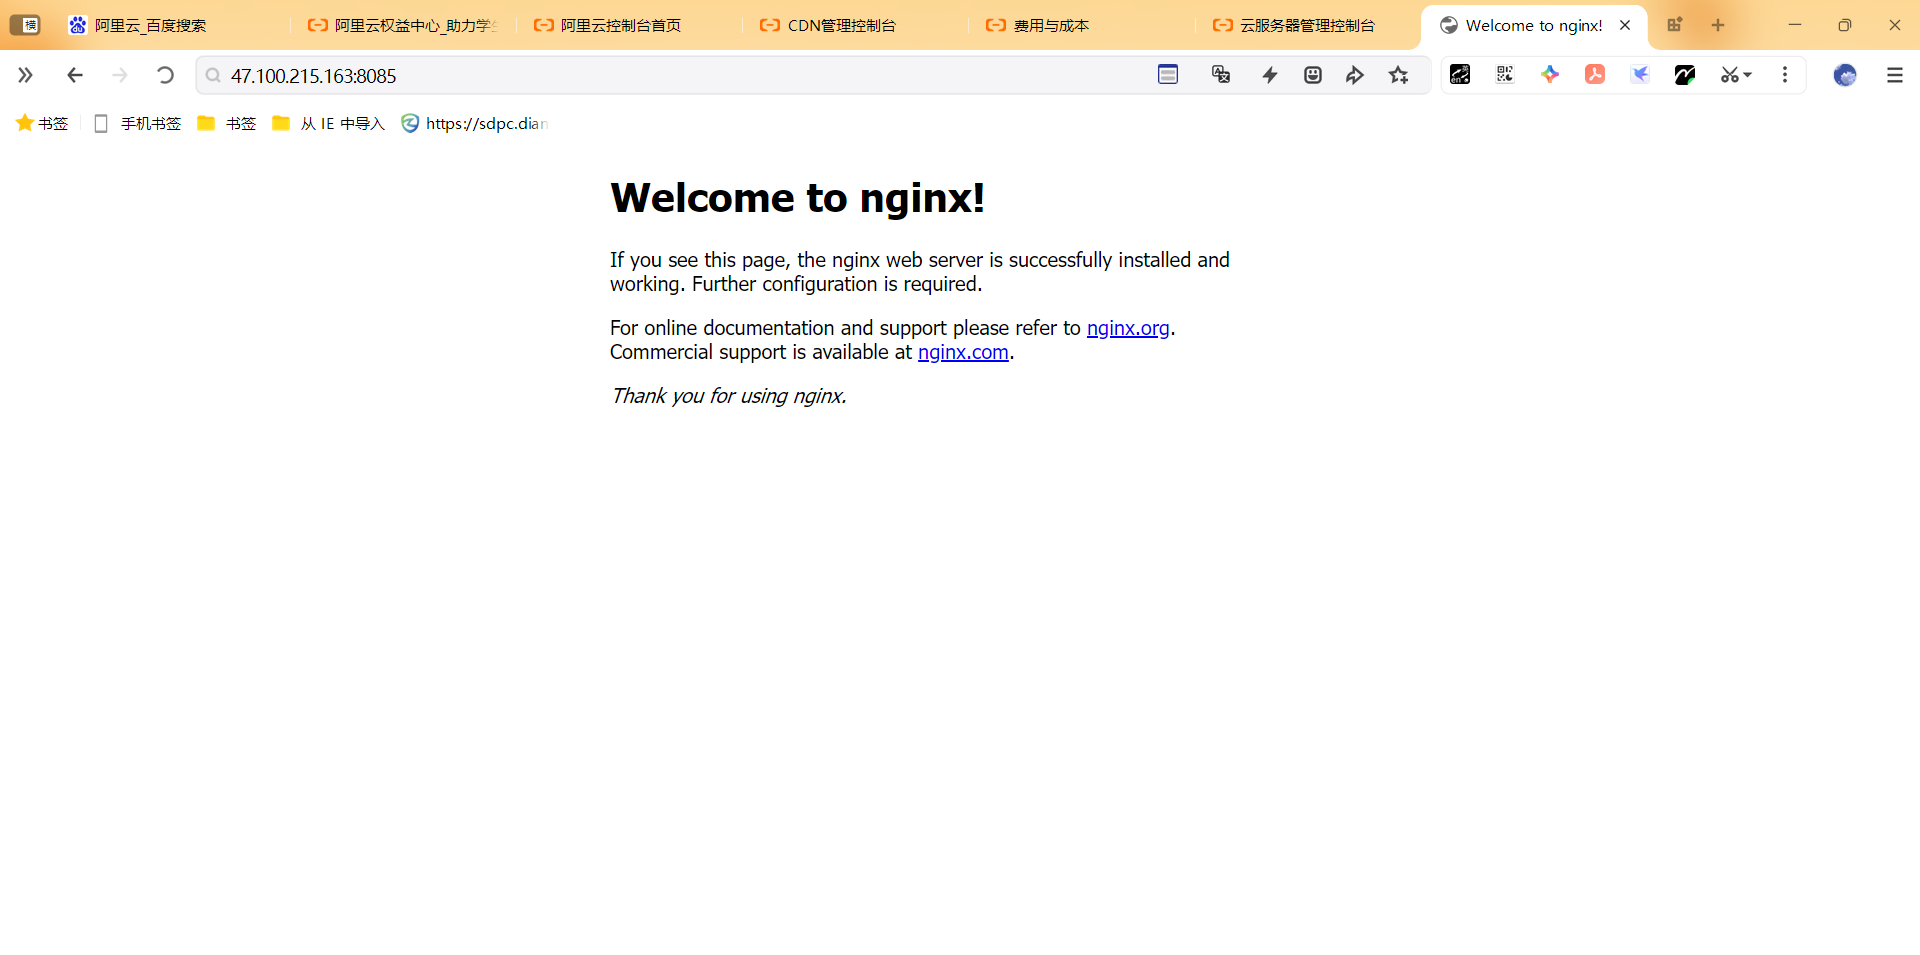Follow the nginx.org link
This screenshot has height=955, width=1920.
point(1128,328)
